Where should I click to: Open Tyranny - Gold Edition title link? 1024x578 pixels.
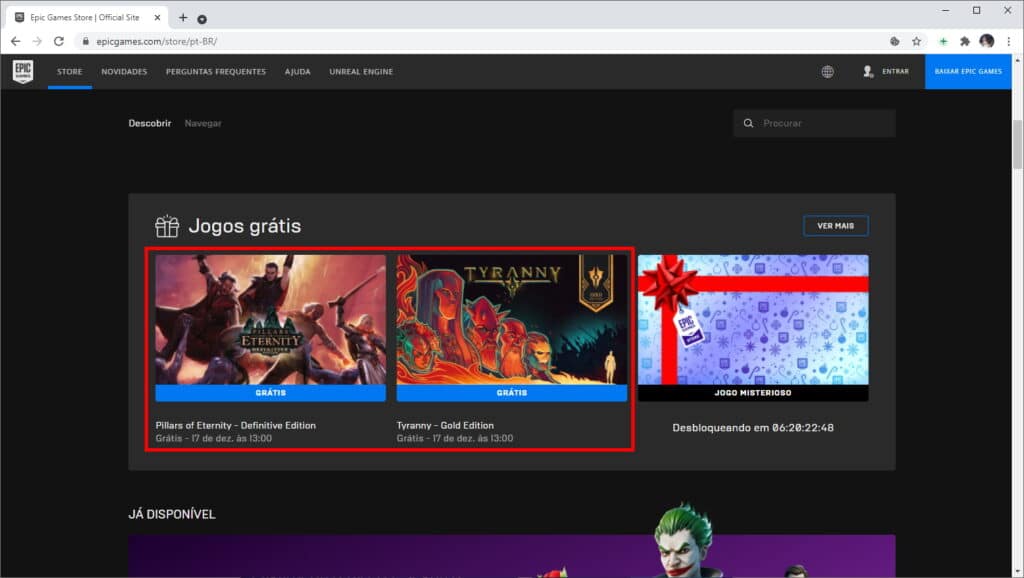pyautogui.click(x=445, y=425)
